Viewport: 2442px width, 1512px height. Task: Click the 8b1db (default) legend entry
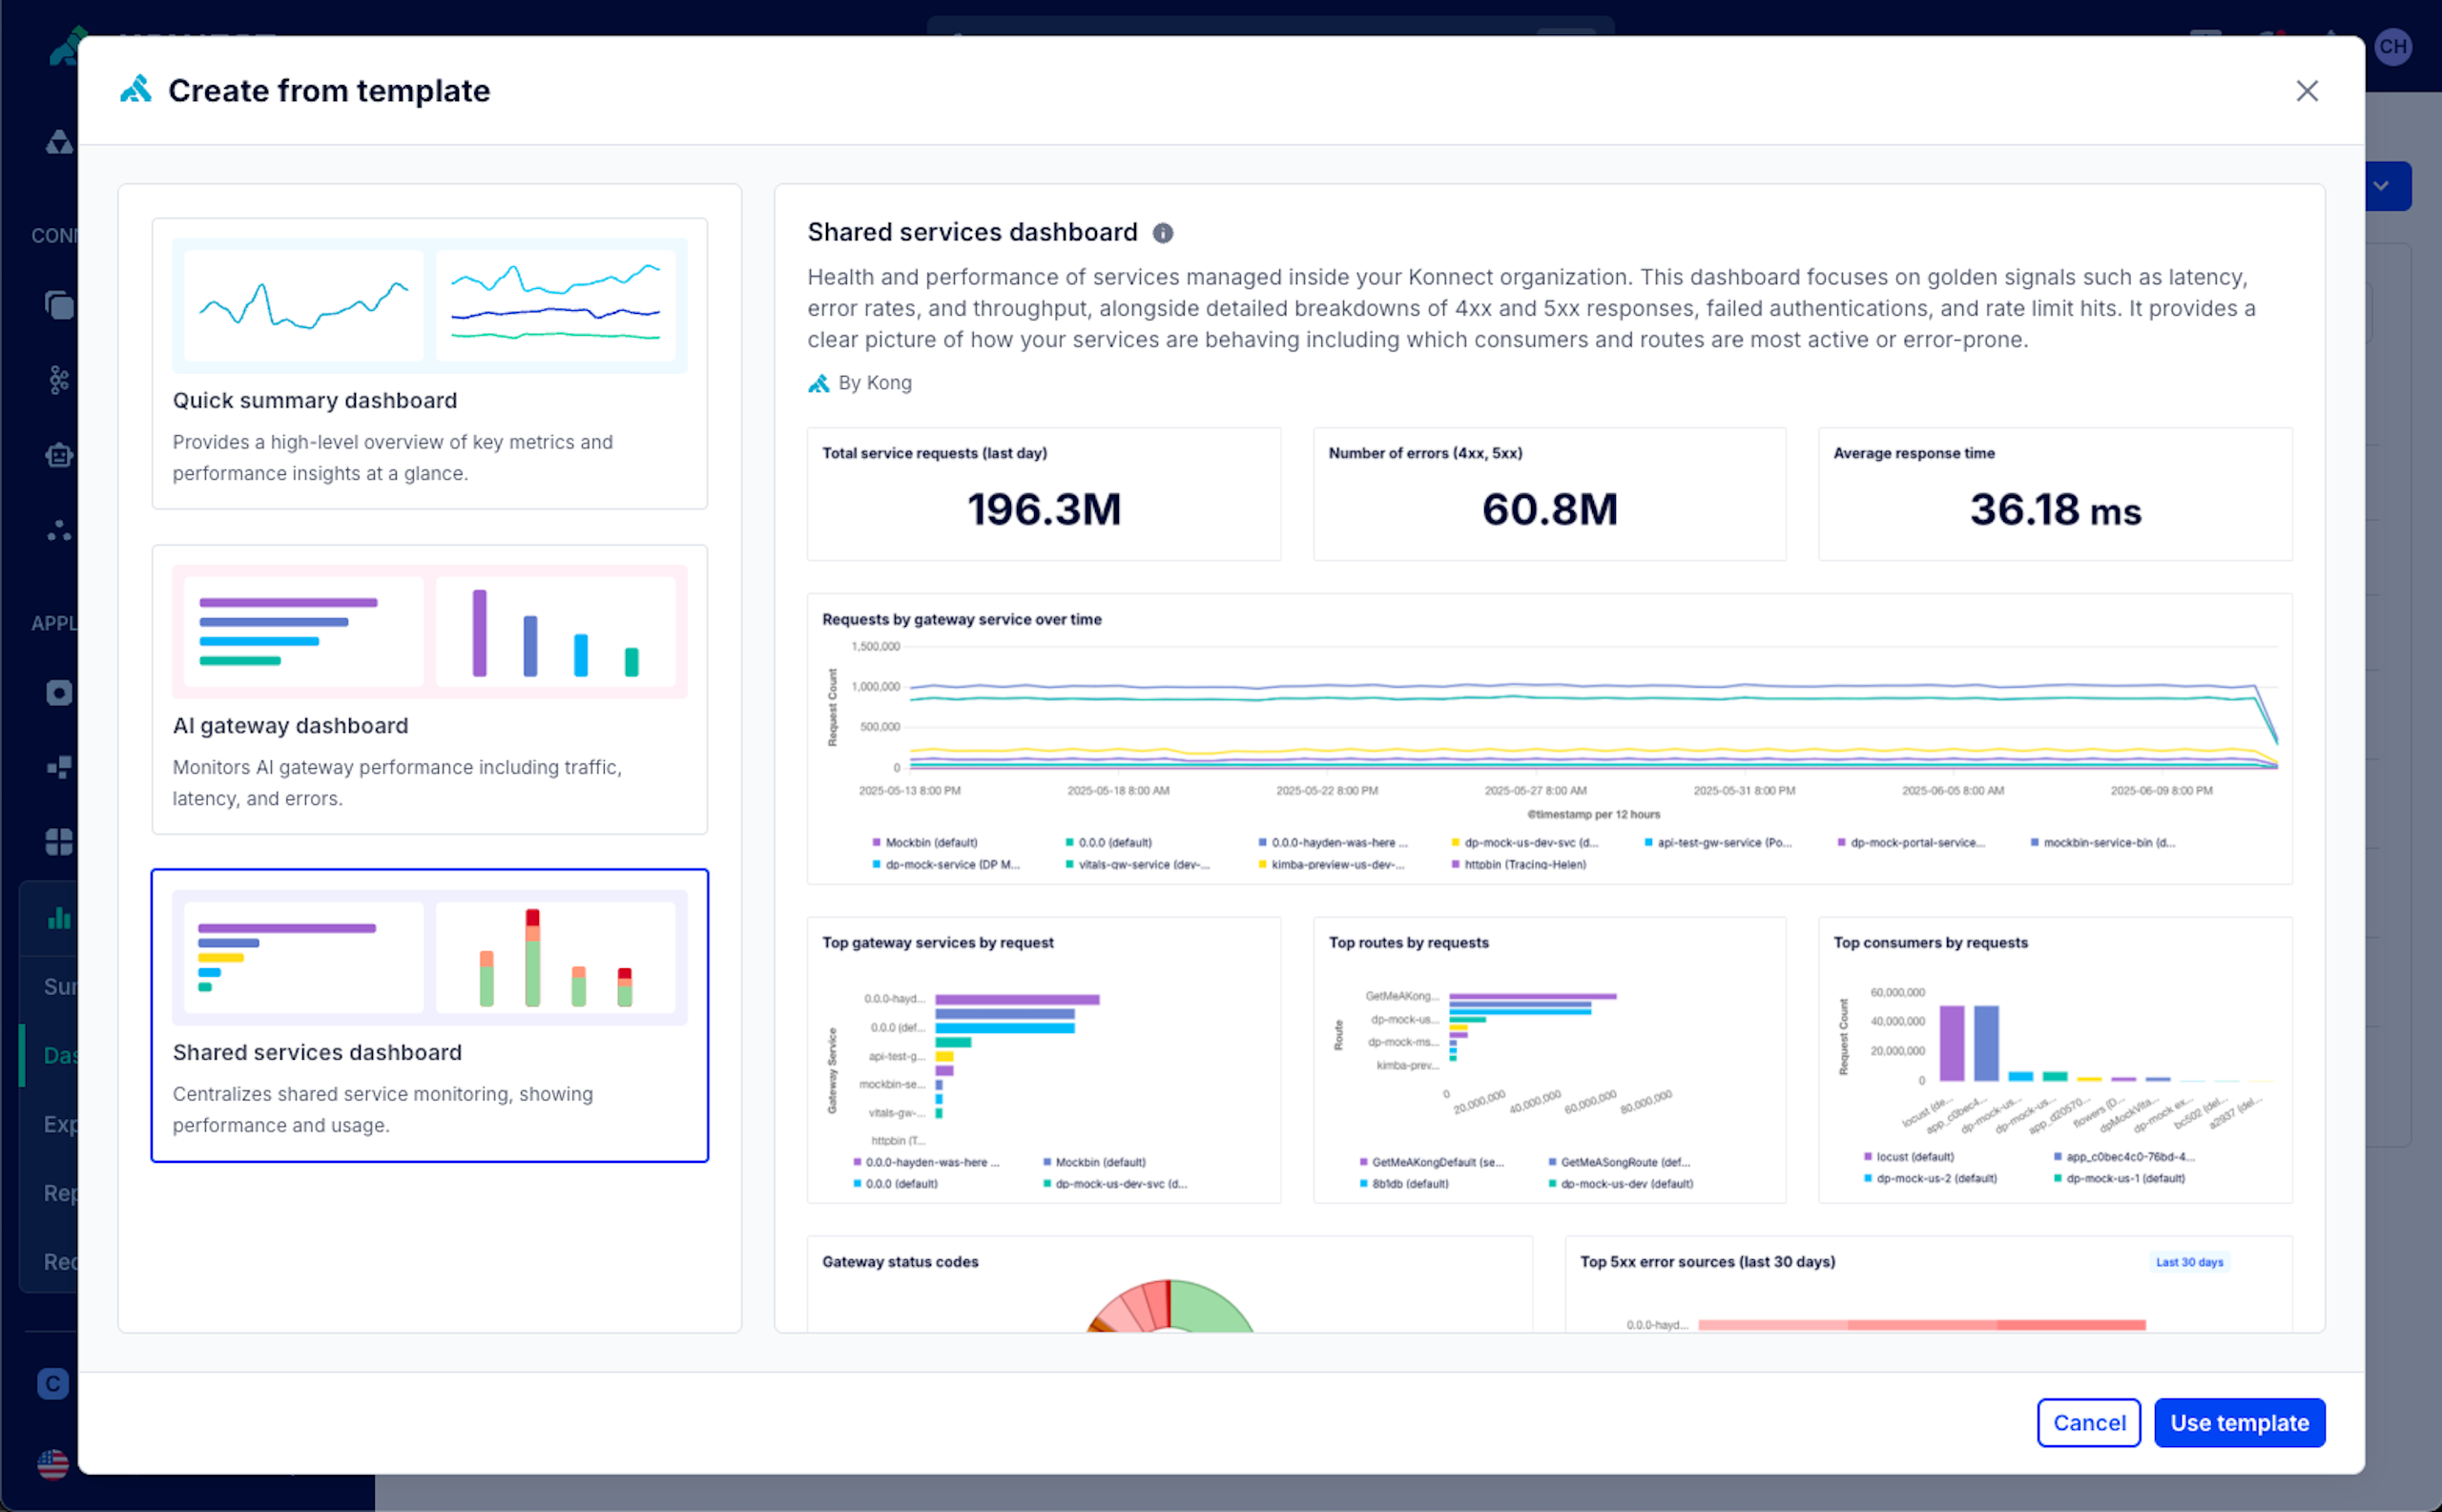click(x=1404, y=1184)
